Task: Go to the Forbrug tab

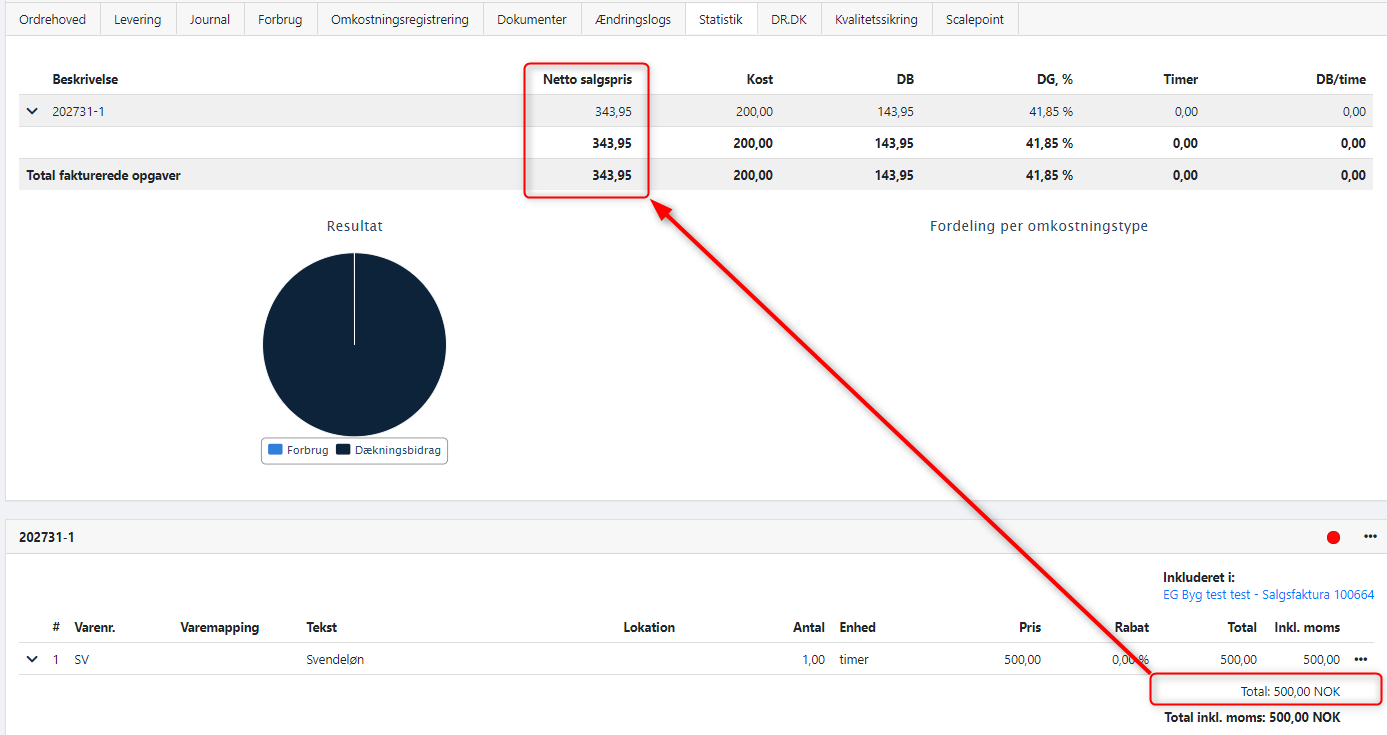Action: [281, 19]
